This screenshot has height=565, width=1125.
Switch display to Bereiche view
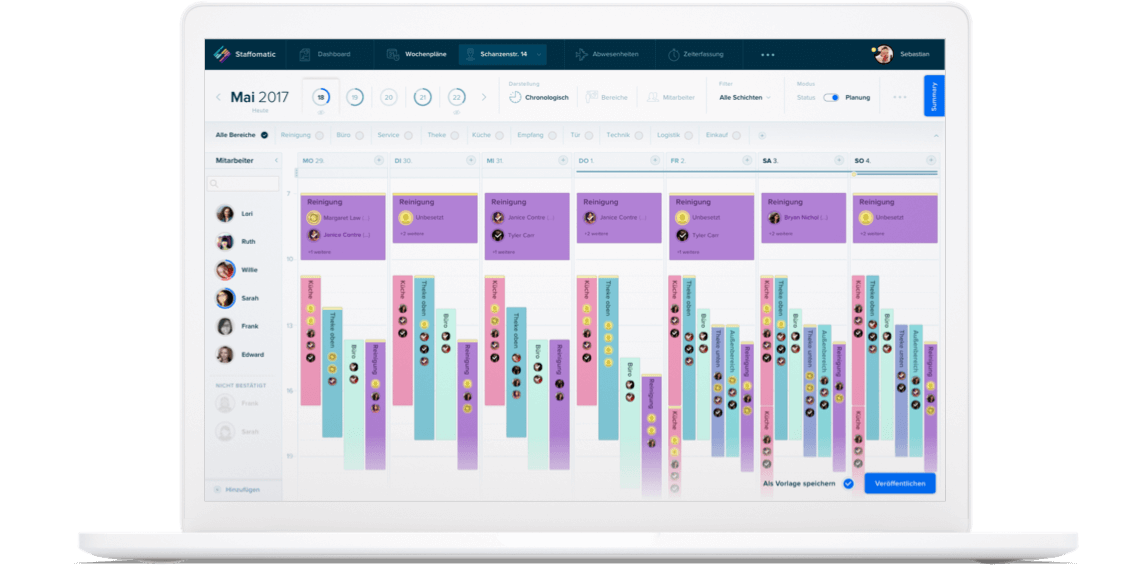click(607, 98)
